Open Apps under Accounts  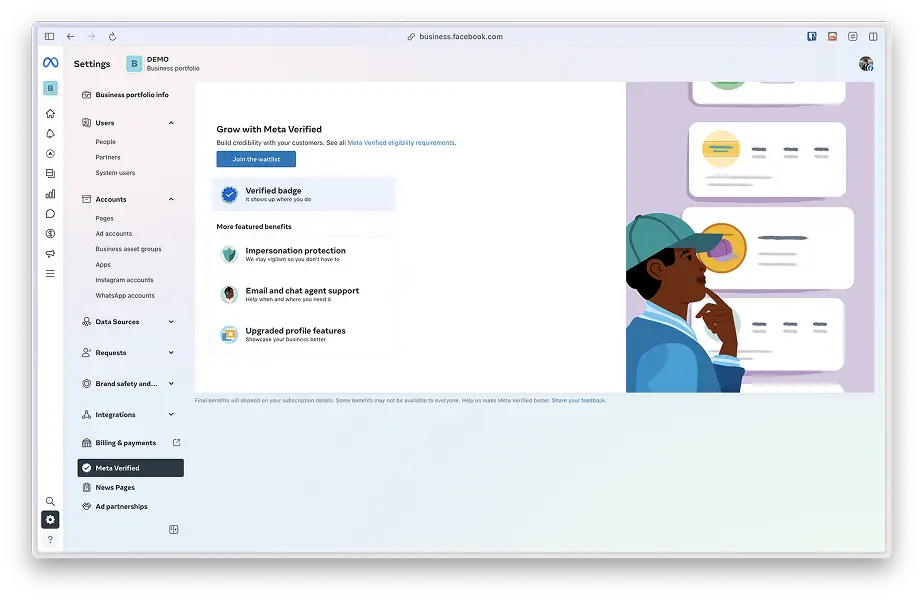tap(103, 264)
